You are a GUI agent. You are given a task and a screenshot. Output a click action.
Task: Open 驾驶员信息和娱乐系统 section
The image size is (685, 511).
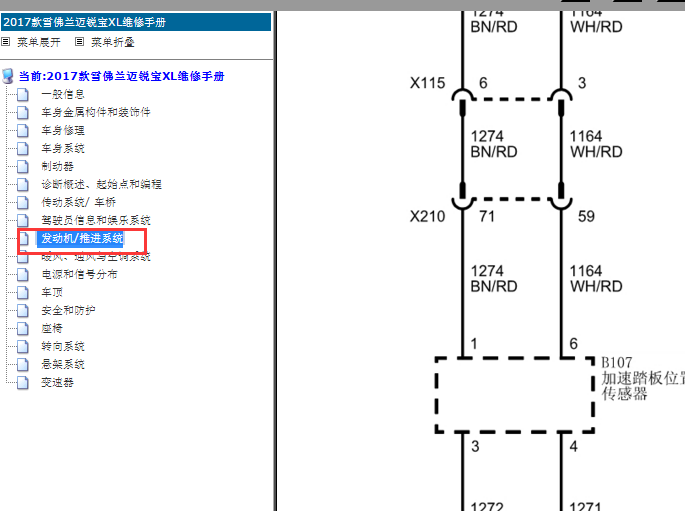click(96, 220)
